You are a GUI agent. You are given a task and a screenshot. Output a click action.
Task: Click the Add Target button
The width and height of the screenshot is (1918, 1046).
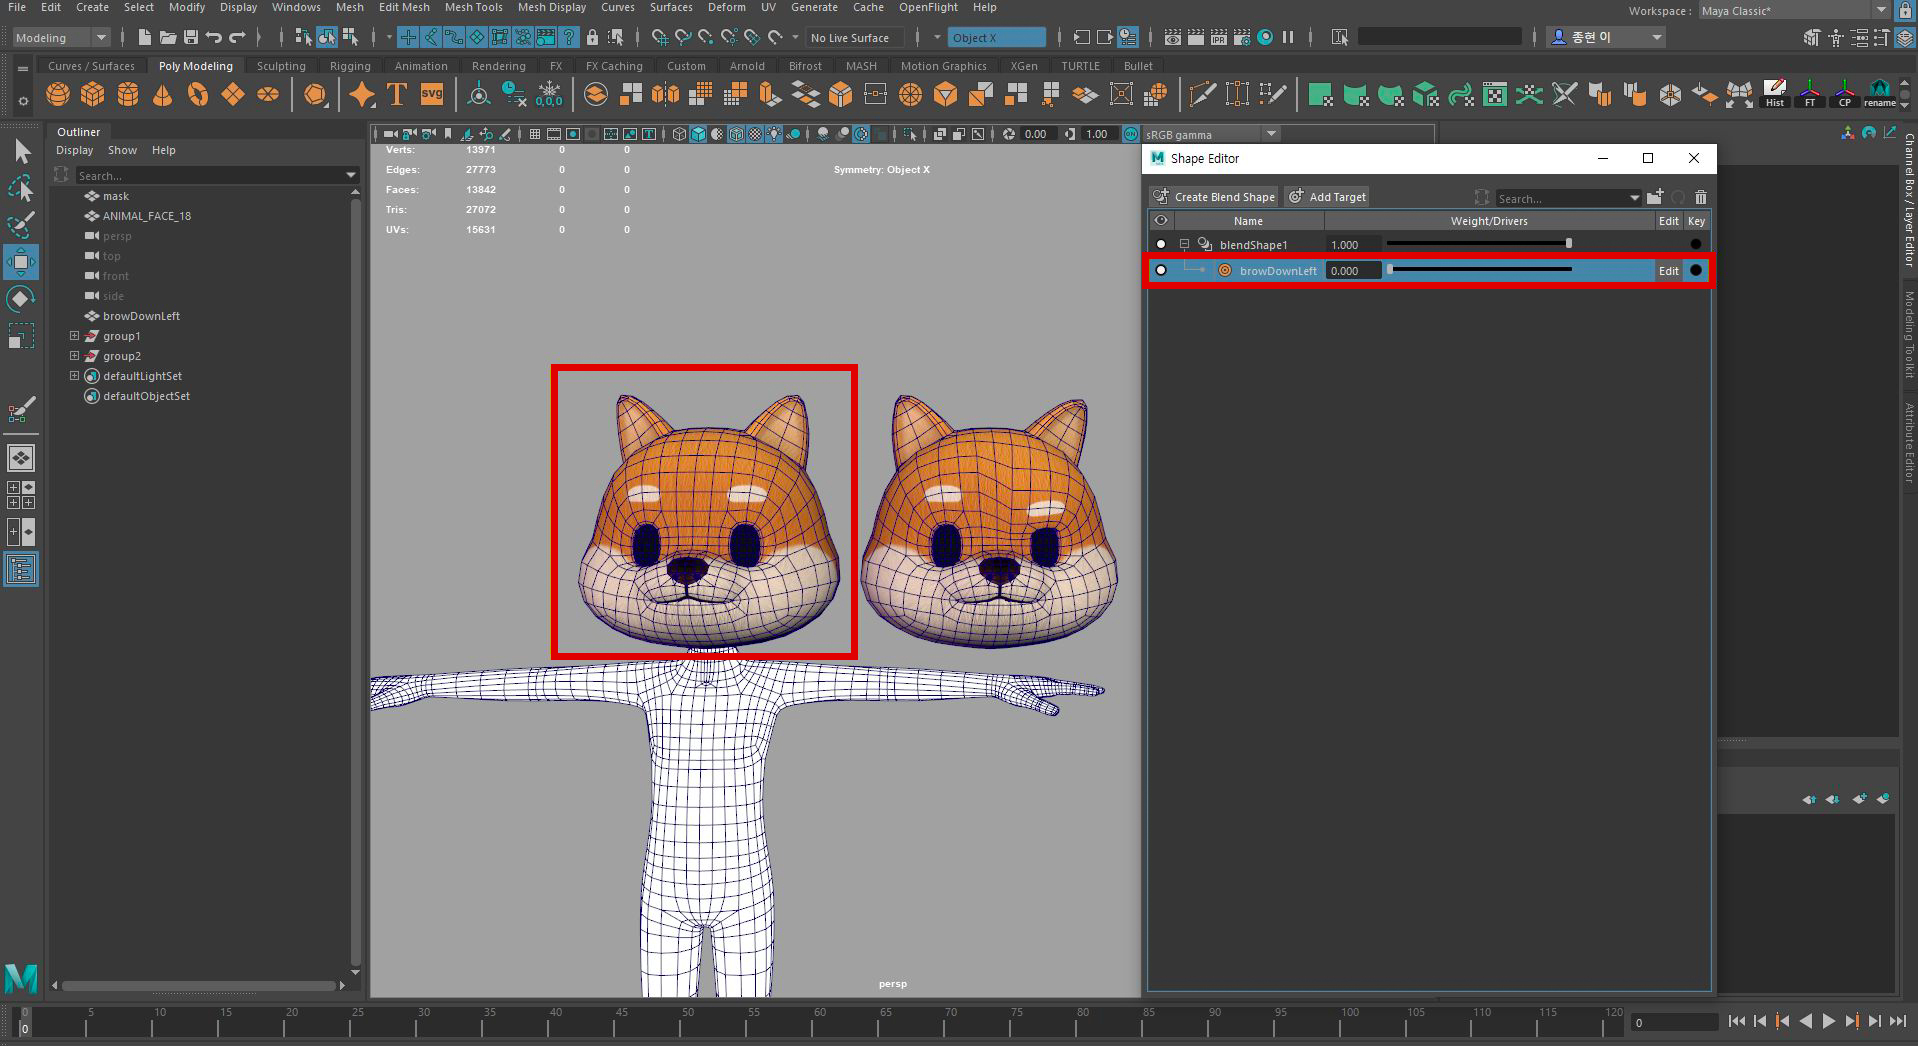(1326, 197)
